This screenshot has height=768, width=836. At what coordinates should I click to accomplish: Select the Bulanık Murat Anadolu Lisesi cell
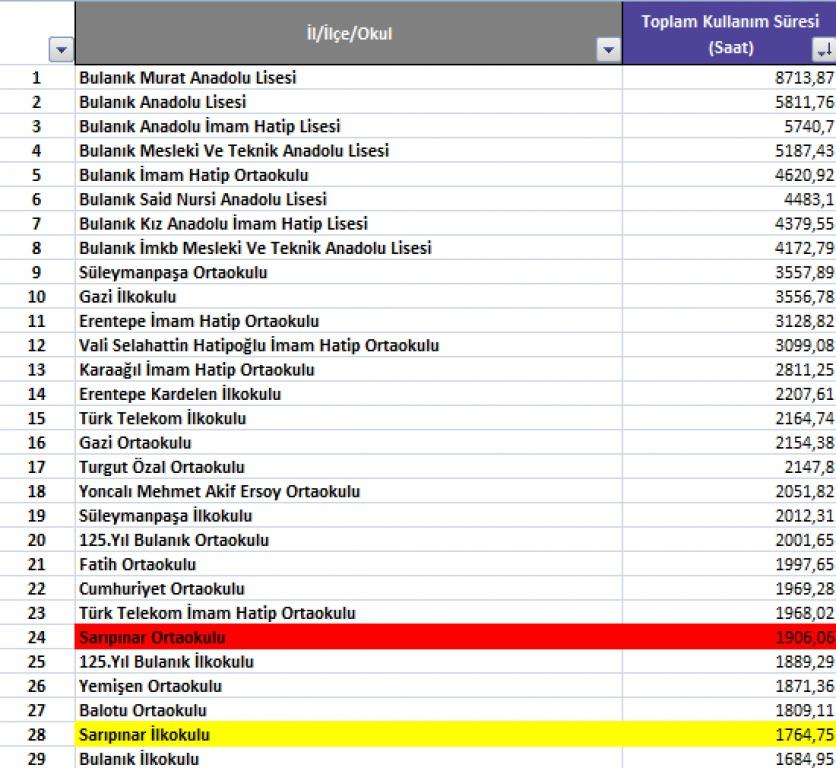(x=348, y=77)
